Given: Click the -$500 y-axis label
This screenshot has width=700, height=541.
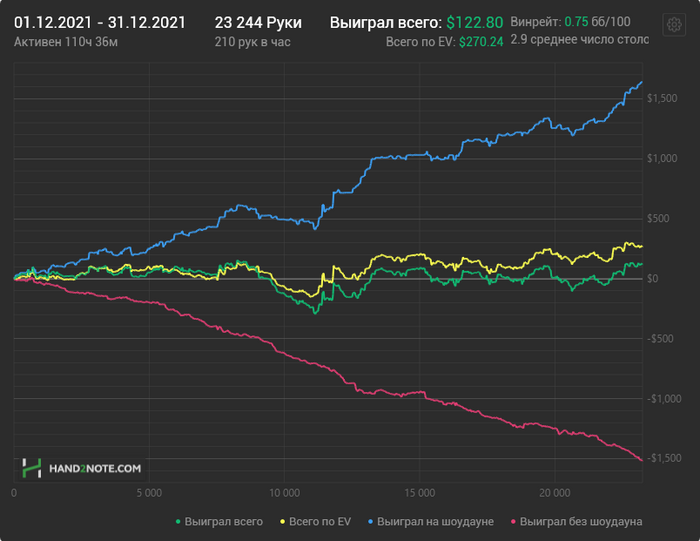Looking at the screenshot, I should 660,338.
